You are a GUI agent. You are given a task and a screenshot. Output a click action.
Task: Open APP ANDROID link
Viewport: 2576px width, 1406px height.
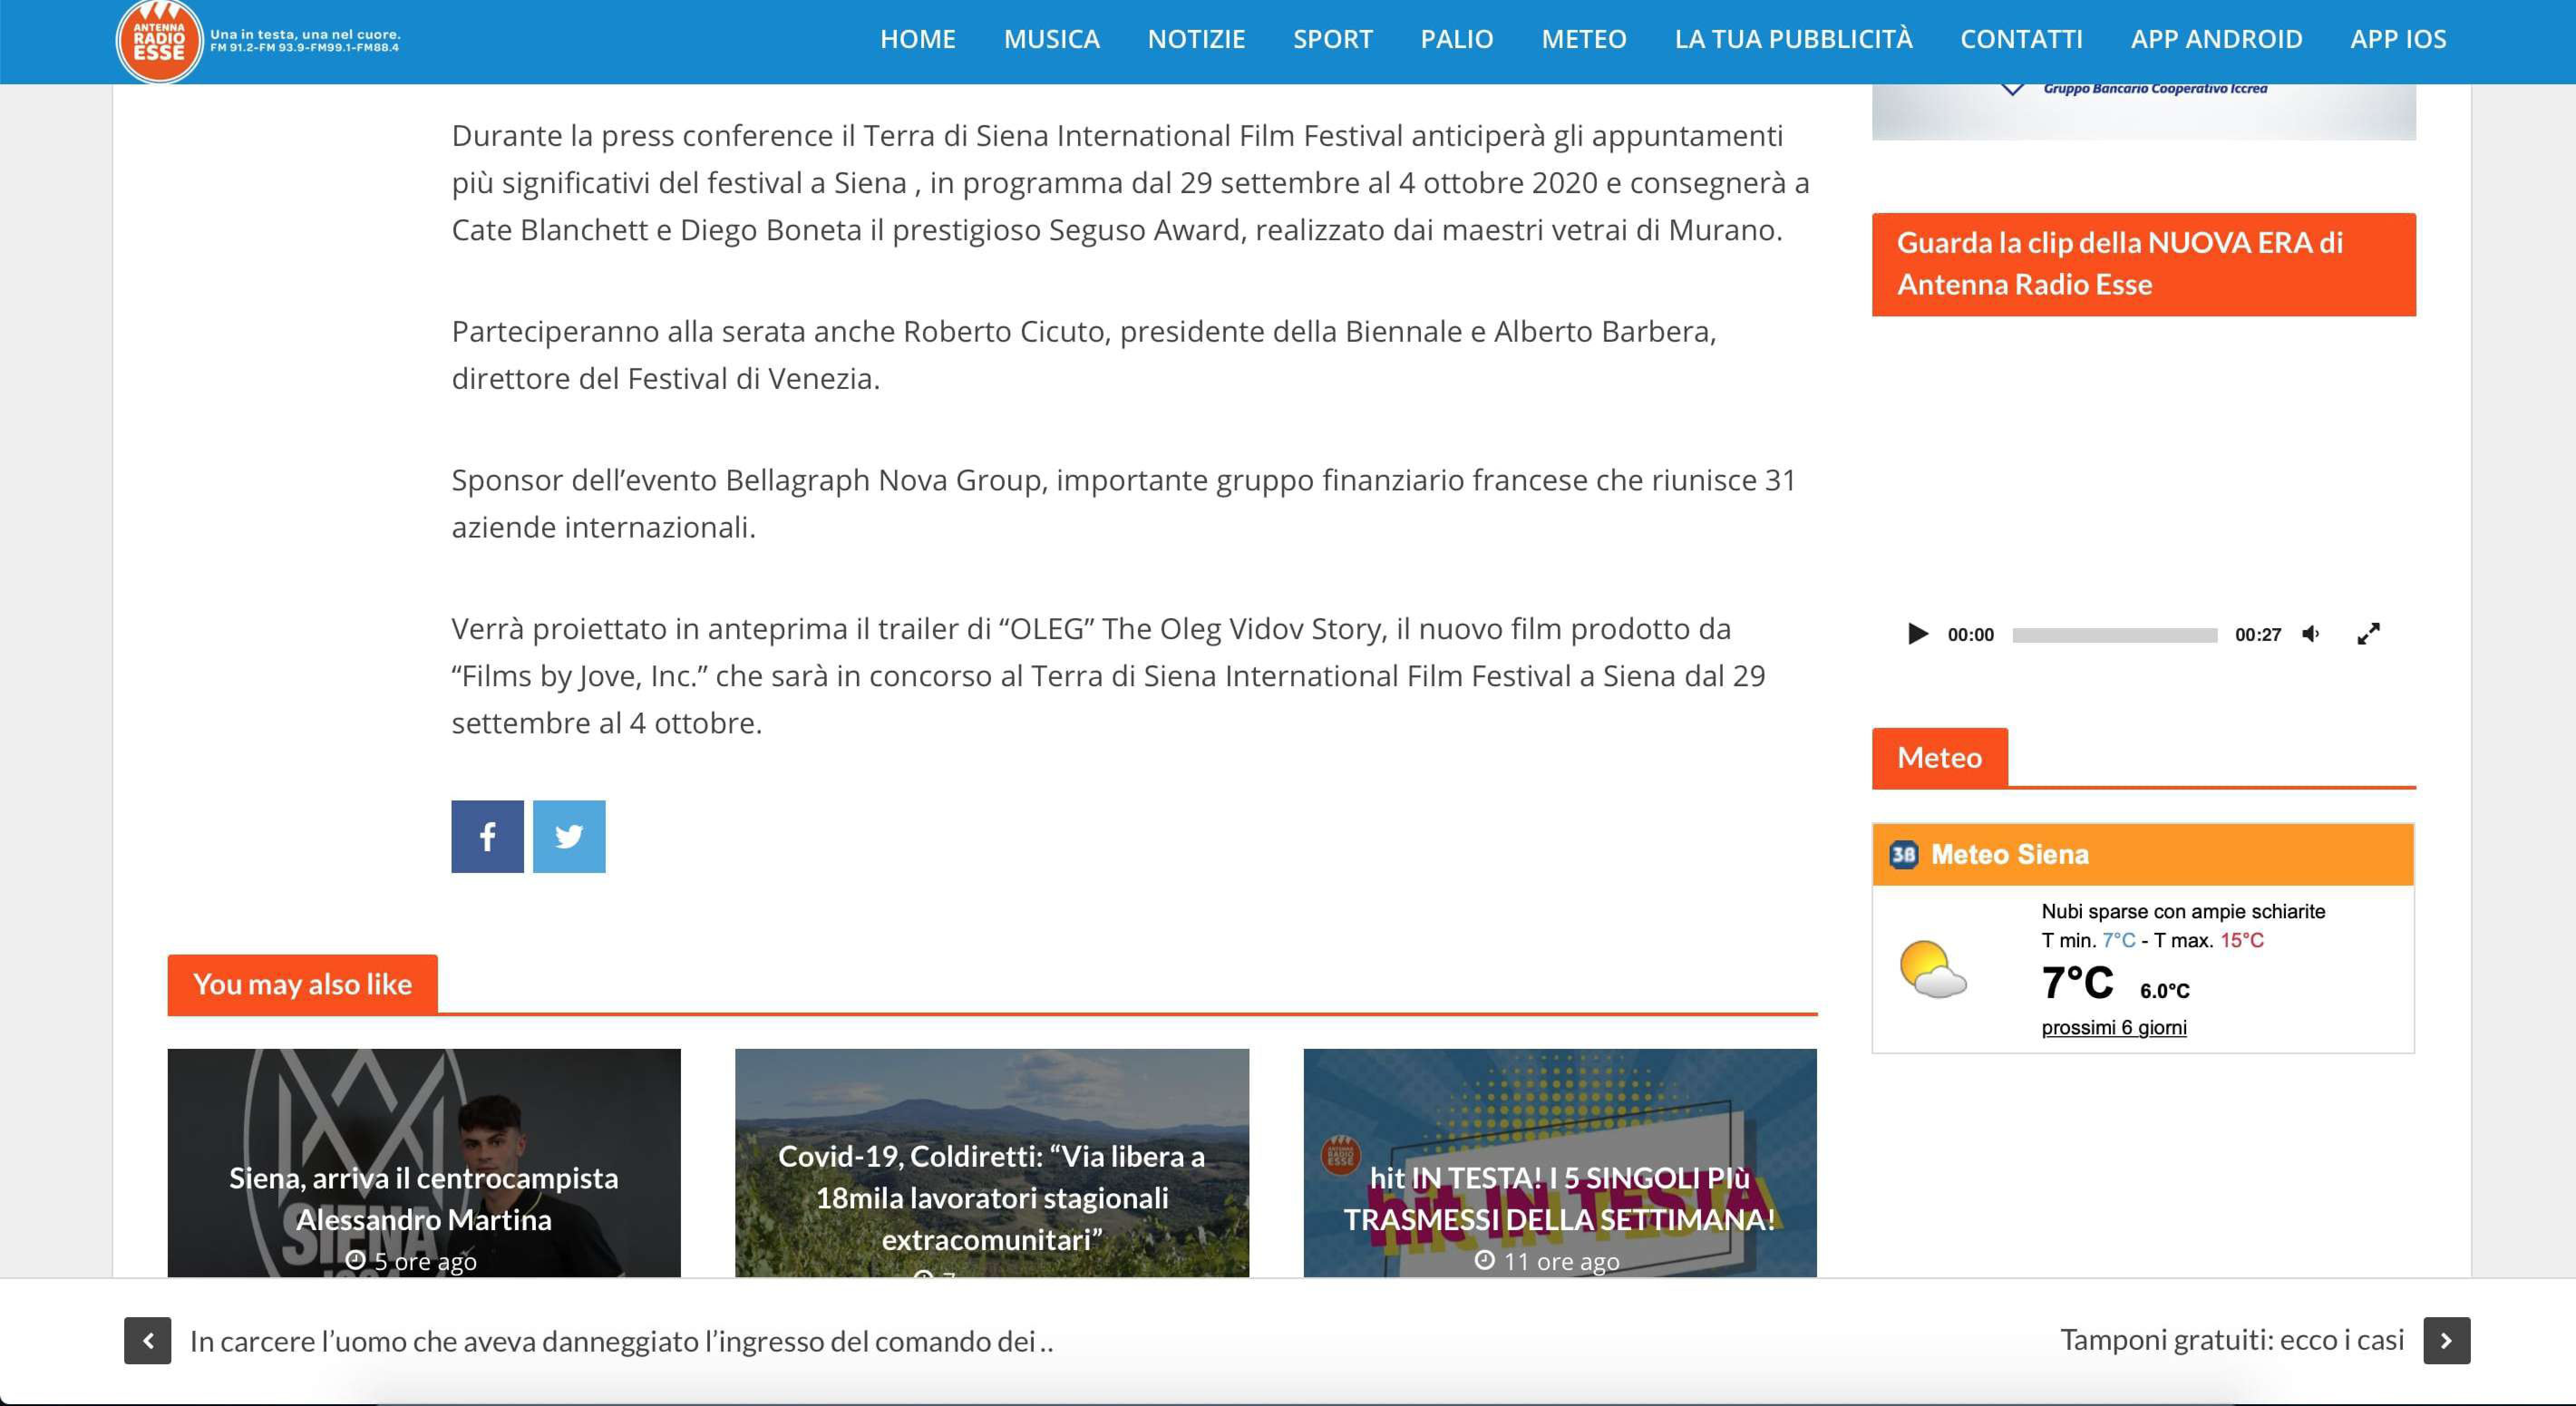tap(2216, 39)
